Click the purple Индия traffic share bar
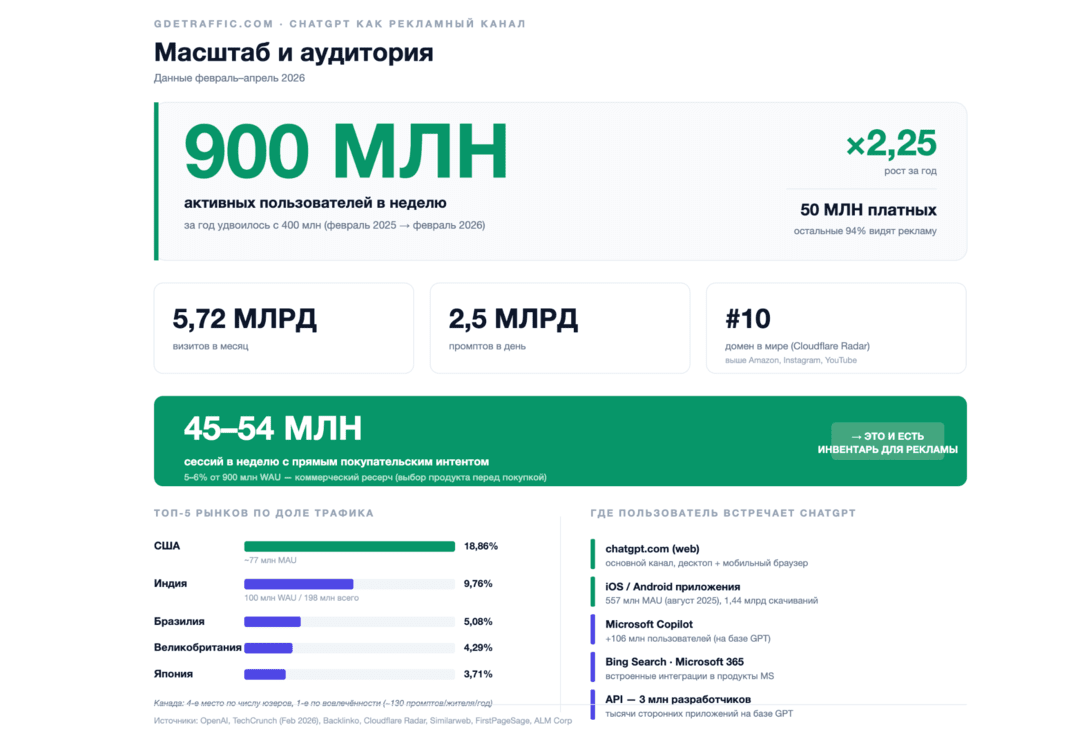This screenshot has width=1080, height=742. (298, 584)
